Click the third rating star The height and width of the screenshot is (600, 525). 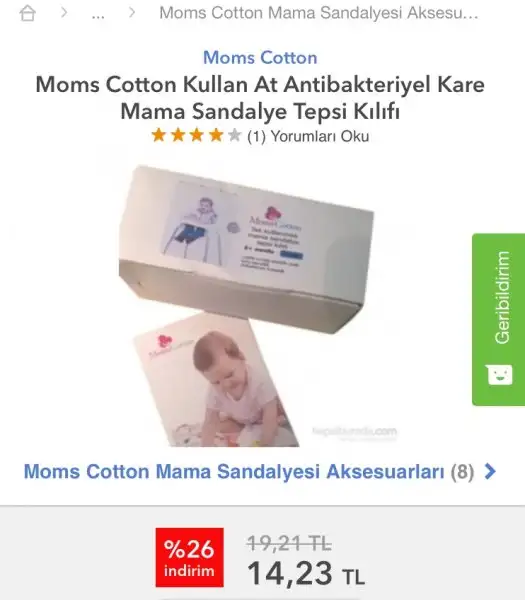pos(197,135)
